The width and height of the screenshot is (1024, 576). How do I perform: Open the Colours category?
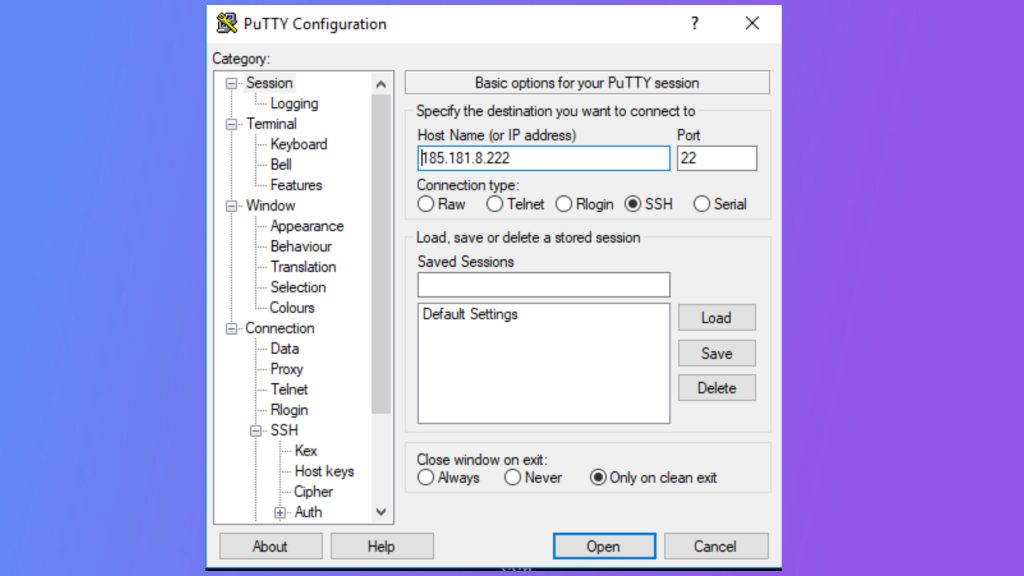click(x=292, y=308)
